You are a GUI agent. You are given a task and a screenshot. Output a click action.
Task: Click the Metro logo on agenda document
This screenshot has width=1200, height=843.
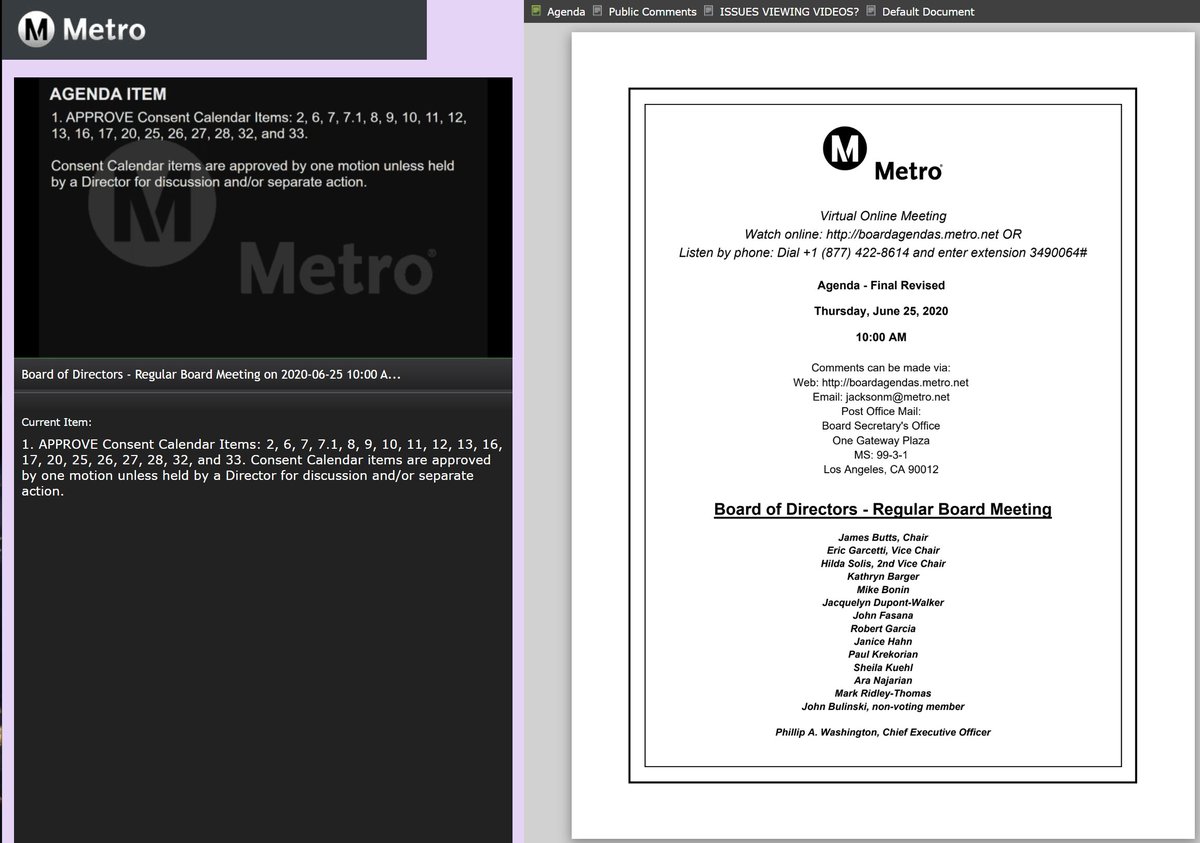(x=882, y=154)
